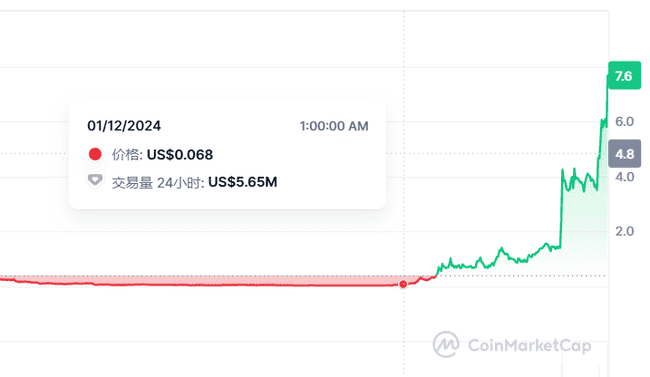Click the CoinMarketCap logo icon
Screen dimensions: 650x377
(446, 344)
